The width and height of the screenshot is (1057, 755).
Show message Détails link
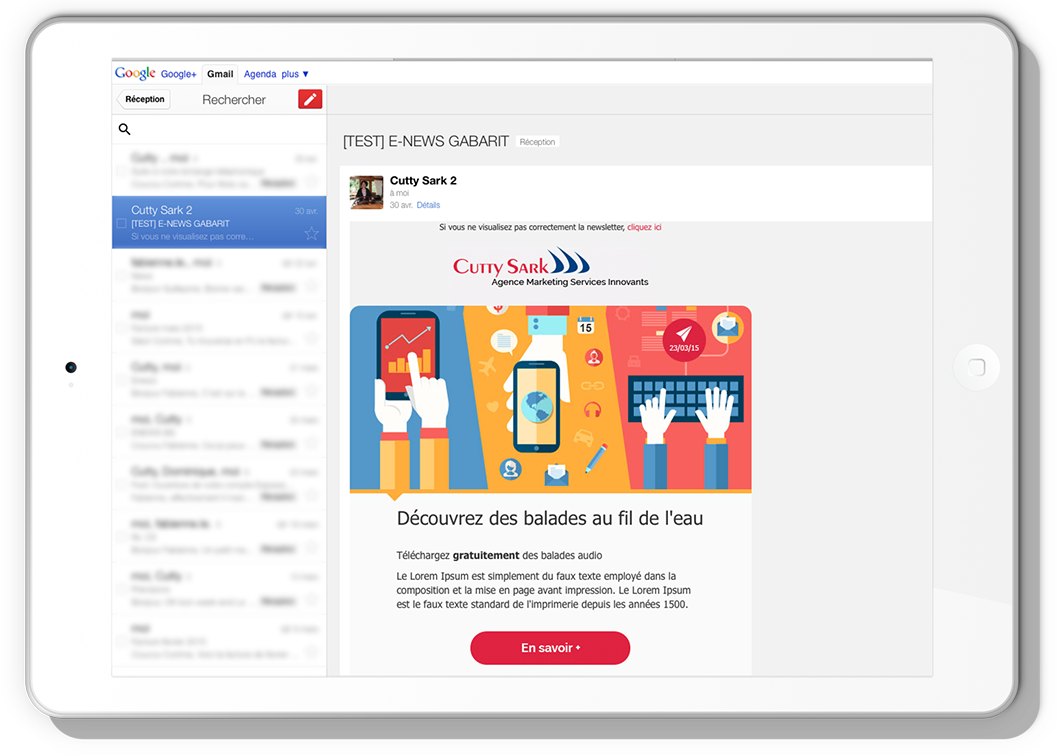428,205
